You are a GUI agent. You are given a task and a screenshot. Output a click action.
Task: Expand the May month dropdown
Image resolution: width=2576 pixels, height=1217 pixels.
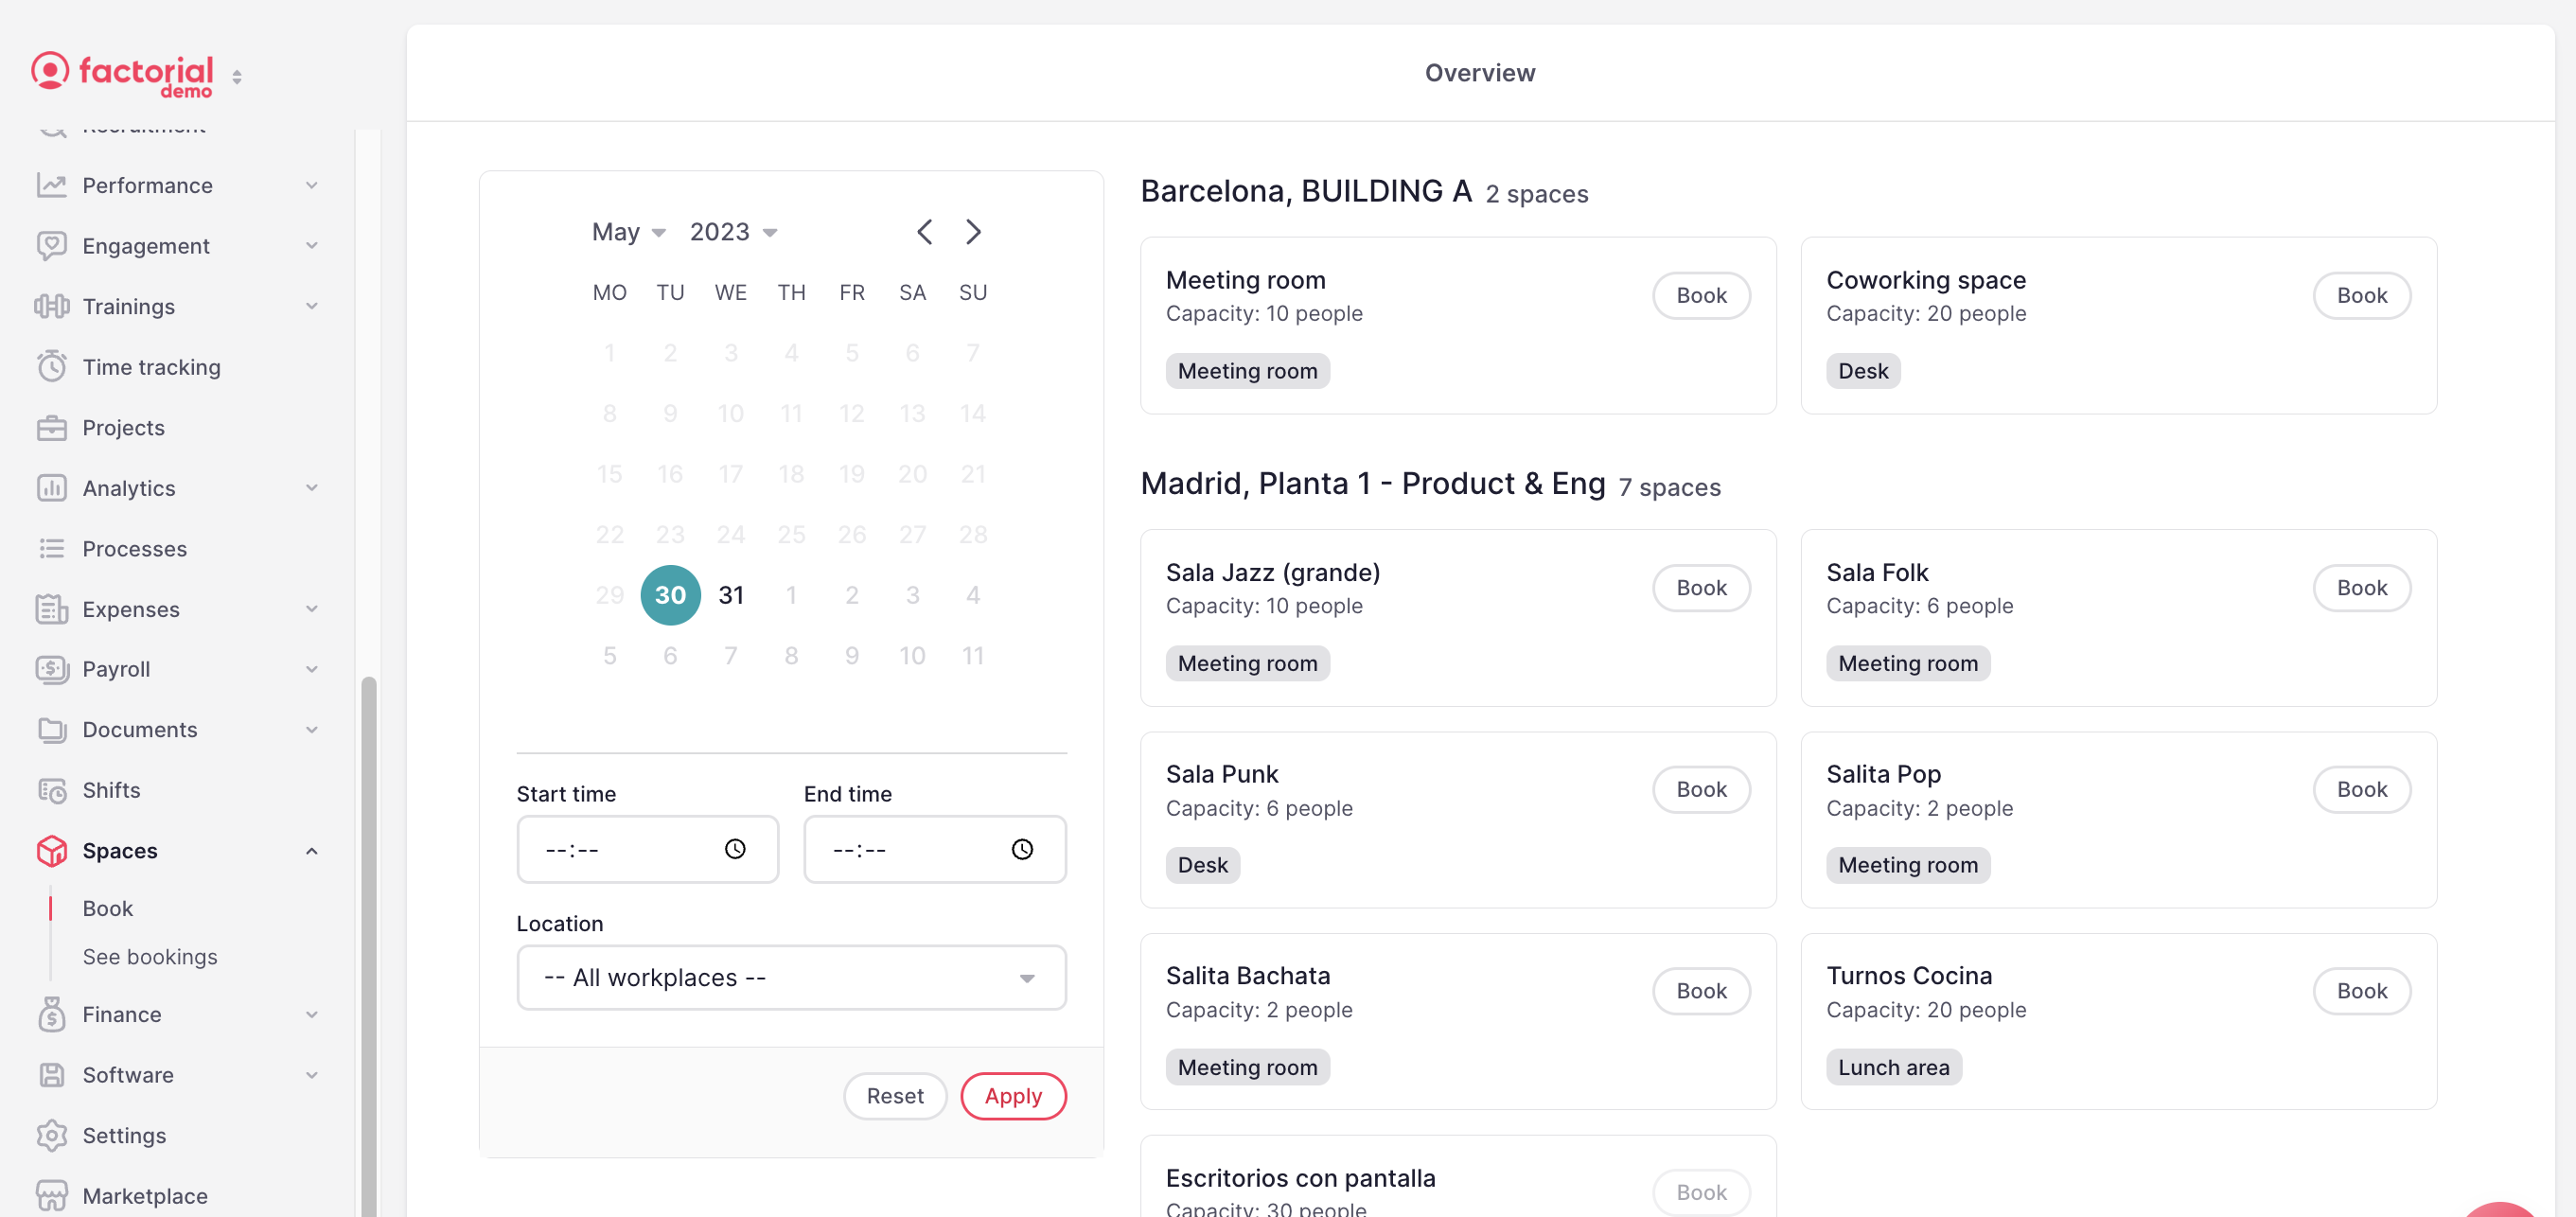click(627, 230)
